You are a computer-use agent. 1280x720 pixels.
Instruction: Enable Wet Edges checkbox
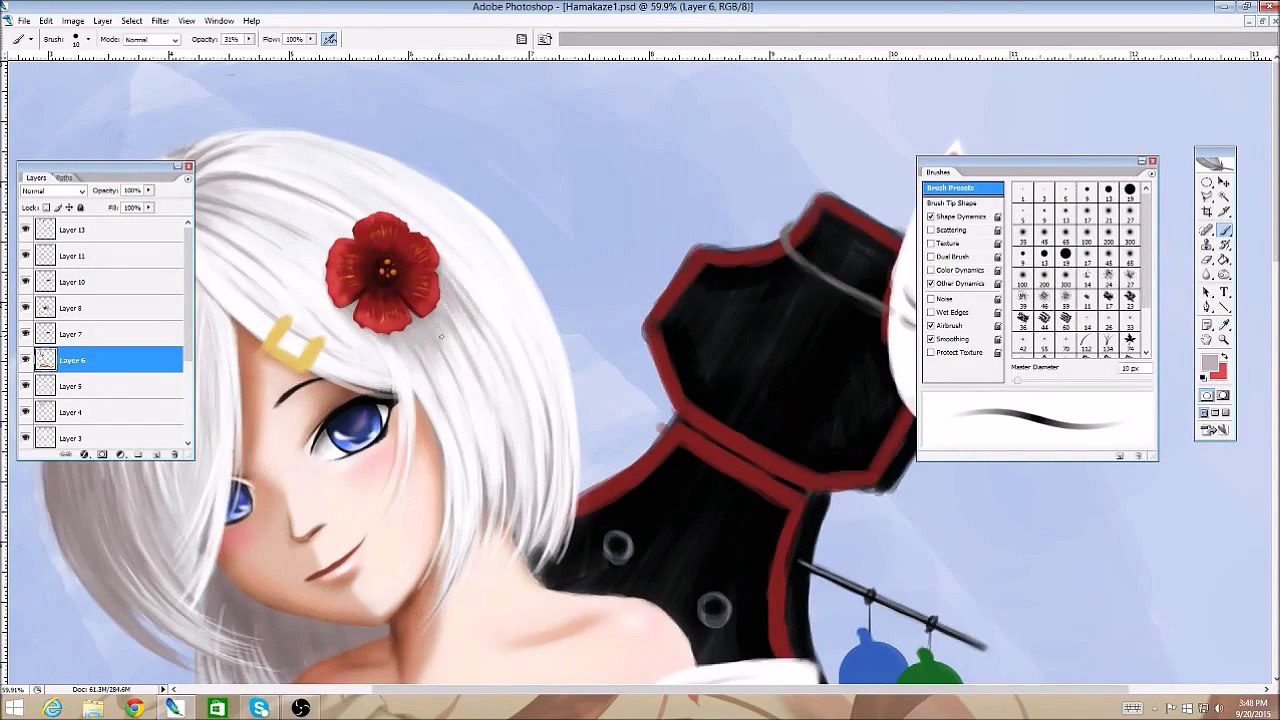931,312
